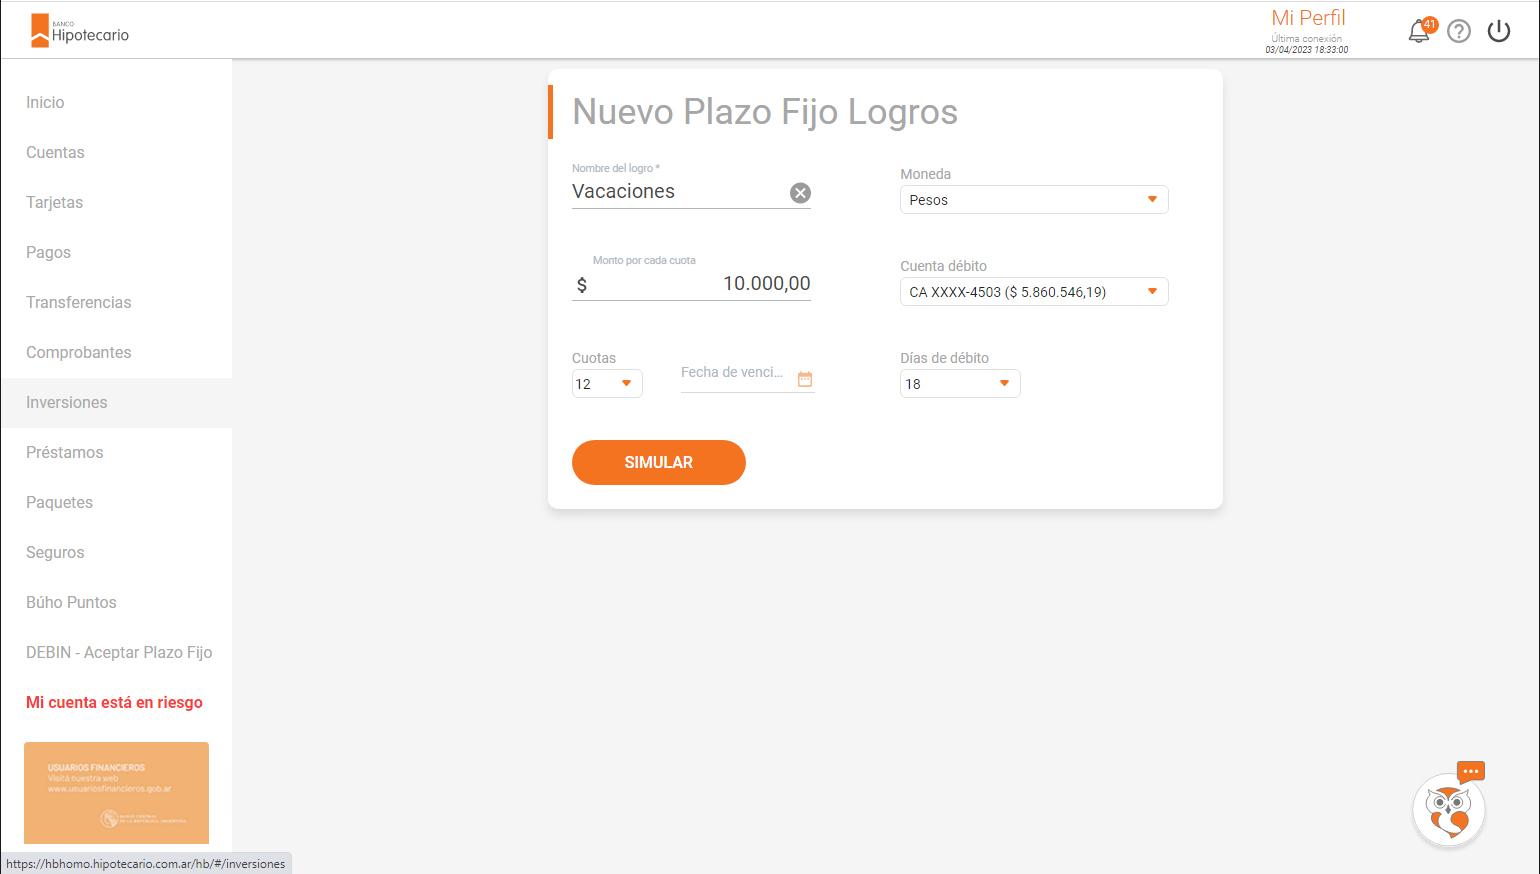The image size is (1540, 874).
Task: Focus the Monto por cada cuota field
Action: coord(692,284)
